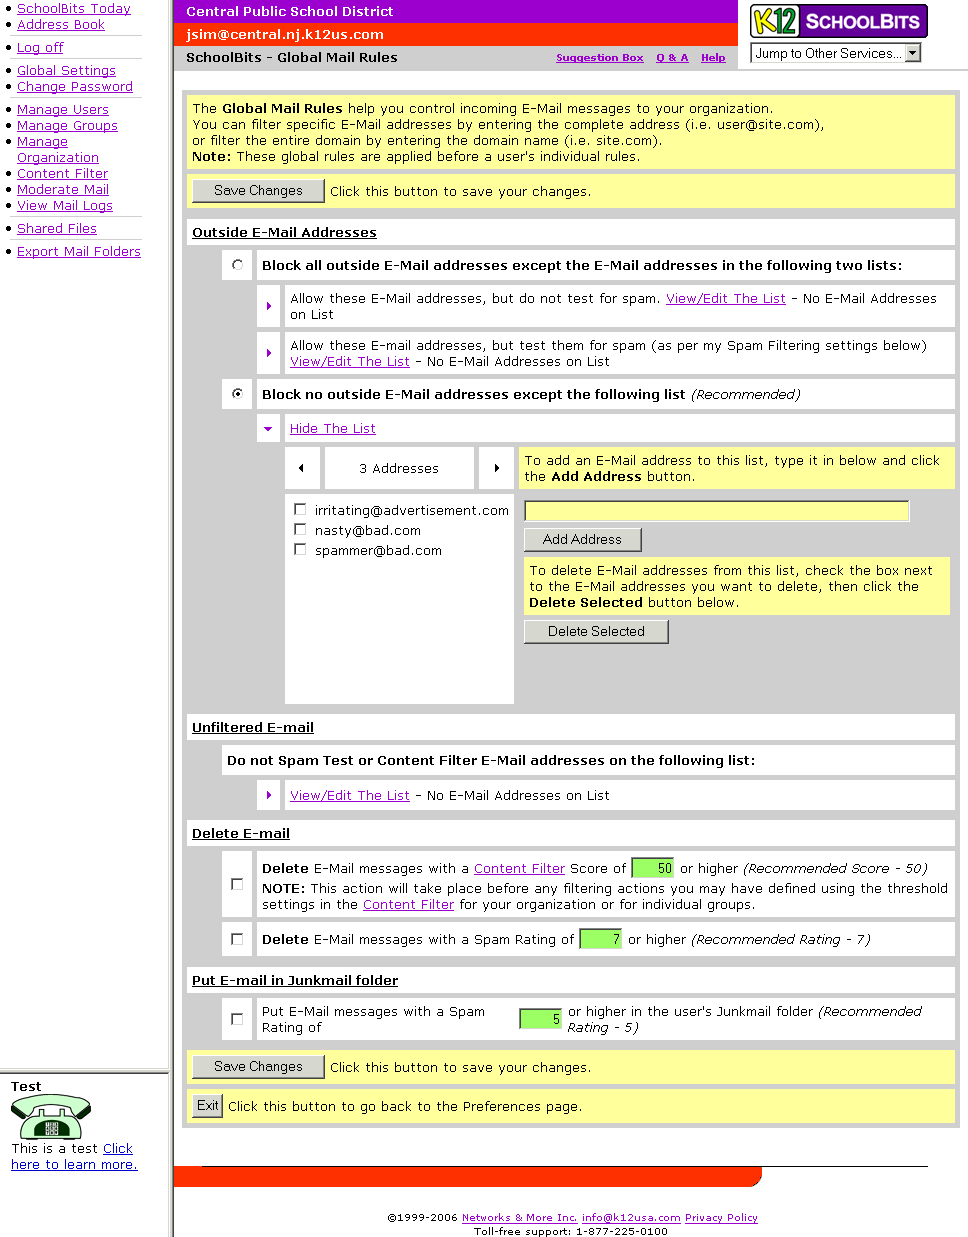Follow Content Filter link next to 'Score of'

click(520, 868)
